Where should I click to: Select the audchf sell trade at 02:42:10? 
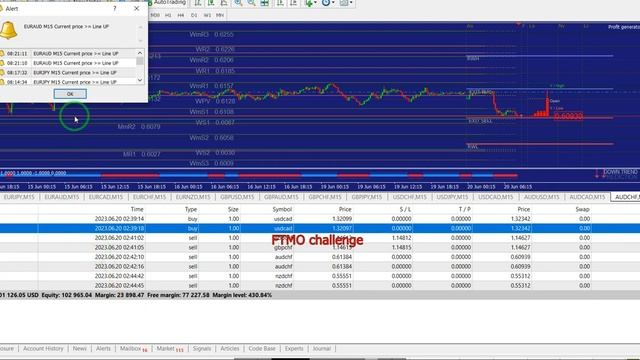click(x=320, y=257)
